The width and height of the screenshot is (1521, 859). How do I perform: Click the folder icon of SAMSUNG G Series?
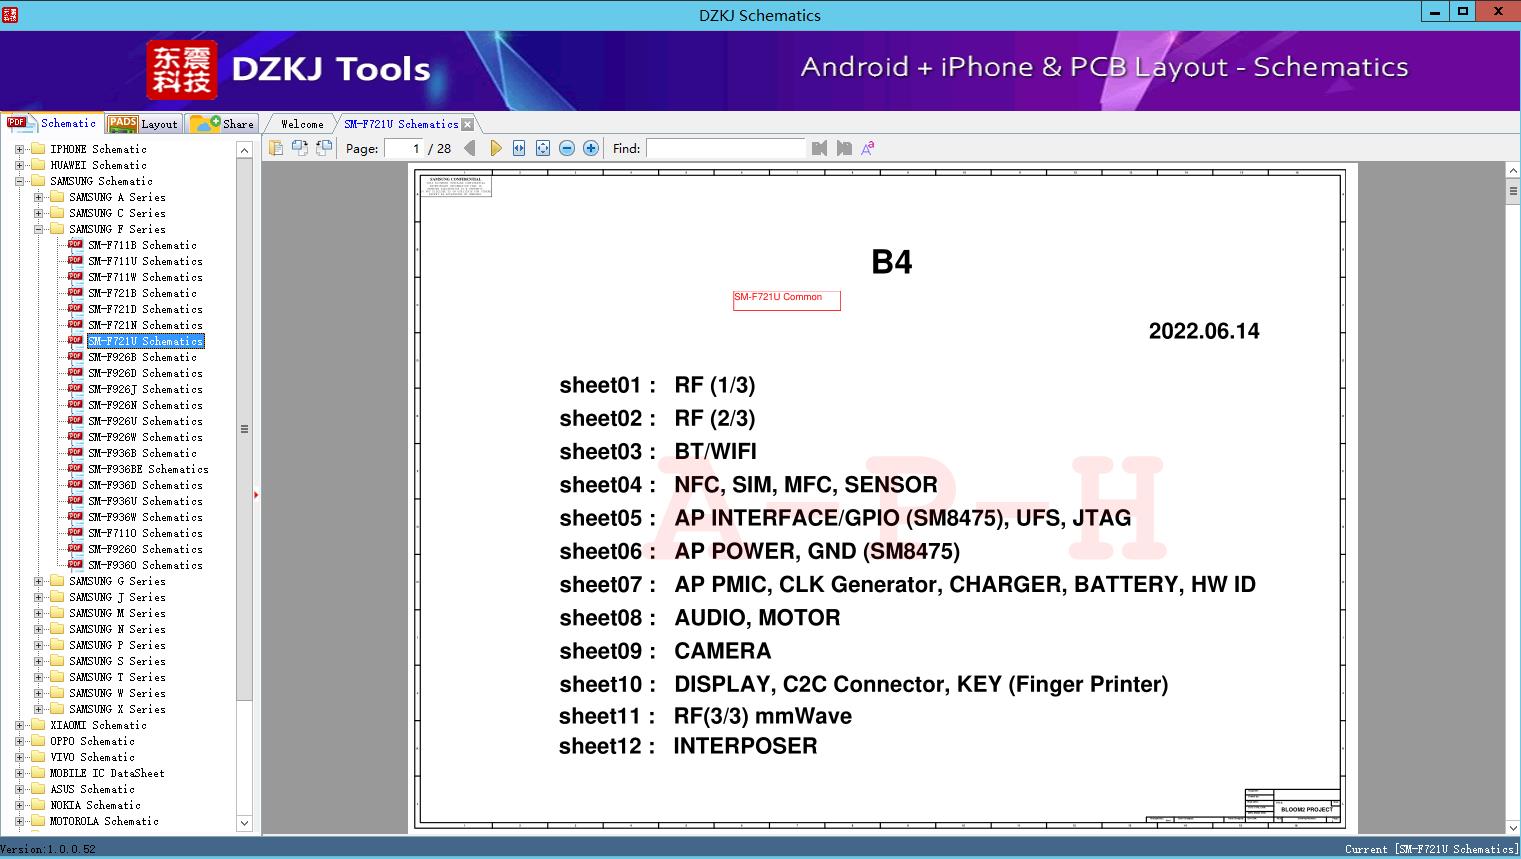[57, 581]
